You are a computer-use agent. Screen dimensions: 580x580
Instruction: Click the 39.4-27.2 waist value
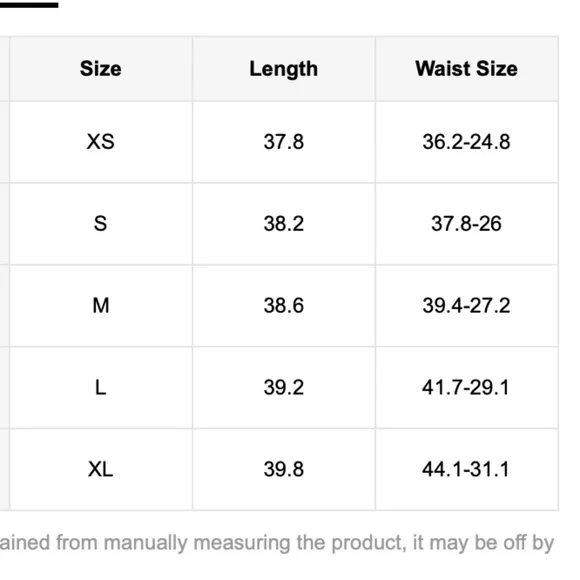(x=466, y=306)
